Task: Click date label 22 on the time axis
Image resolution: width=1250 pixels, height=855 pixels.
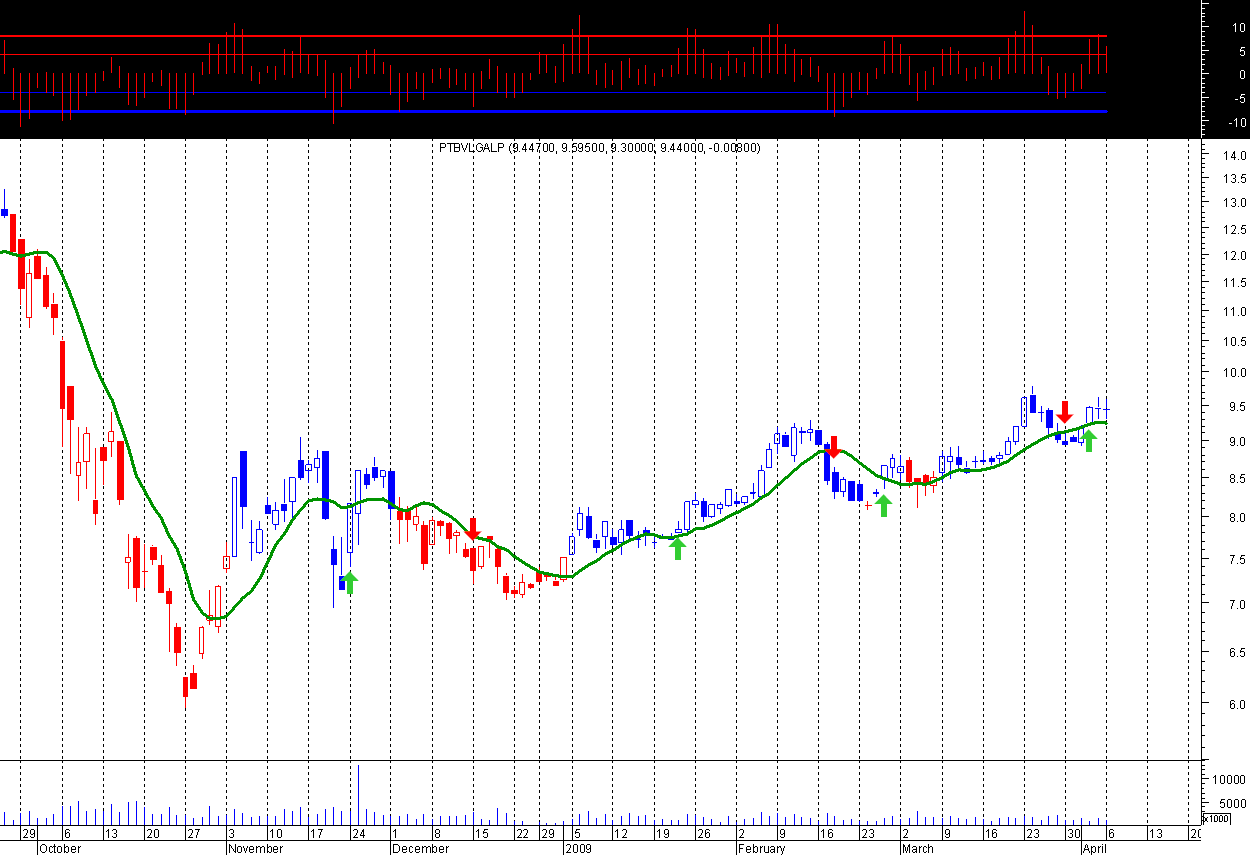Action: tap(522, 834)
